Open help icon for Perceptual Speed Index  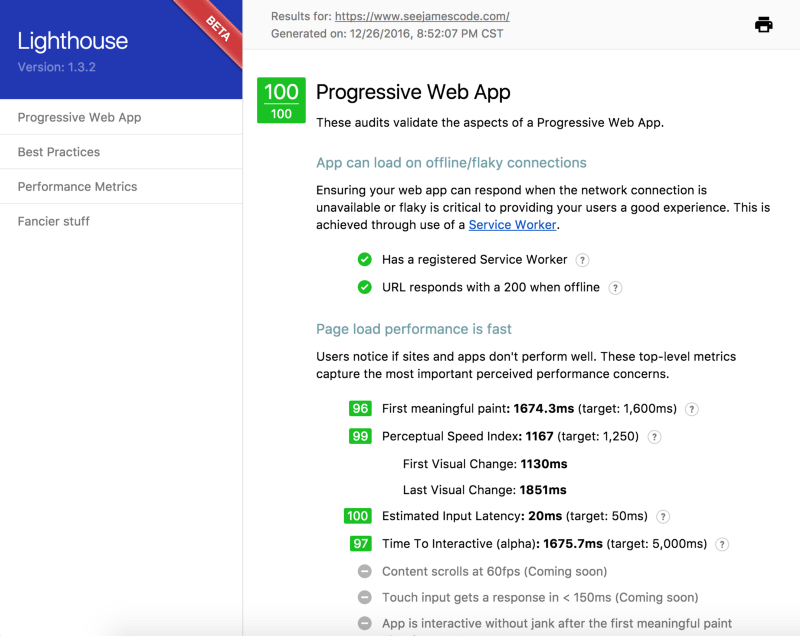[x=655, y=437]
